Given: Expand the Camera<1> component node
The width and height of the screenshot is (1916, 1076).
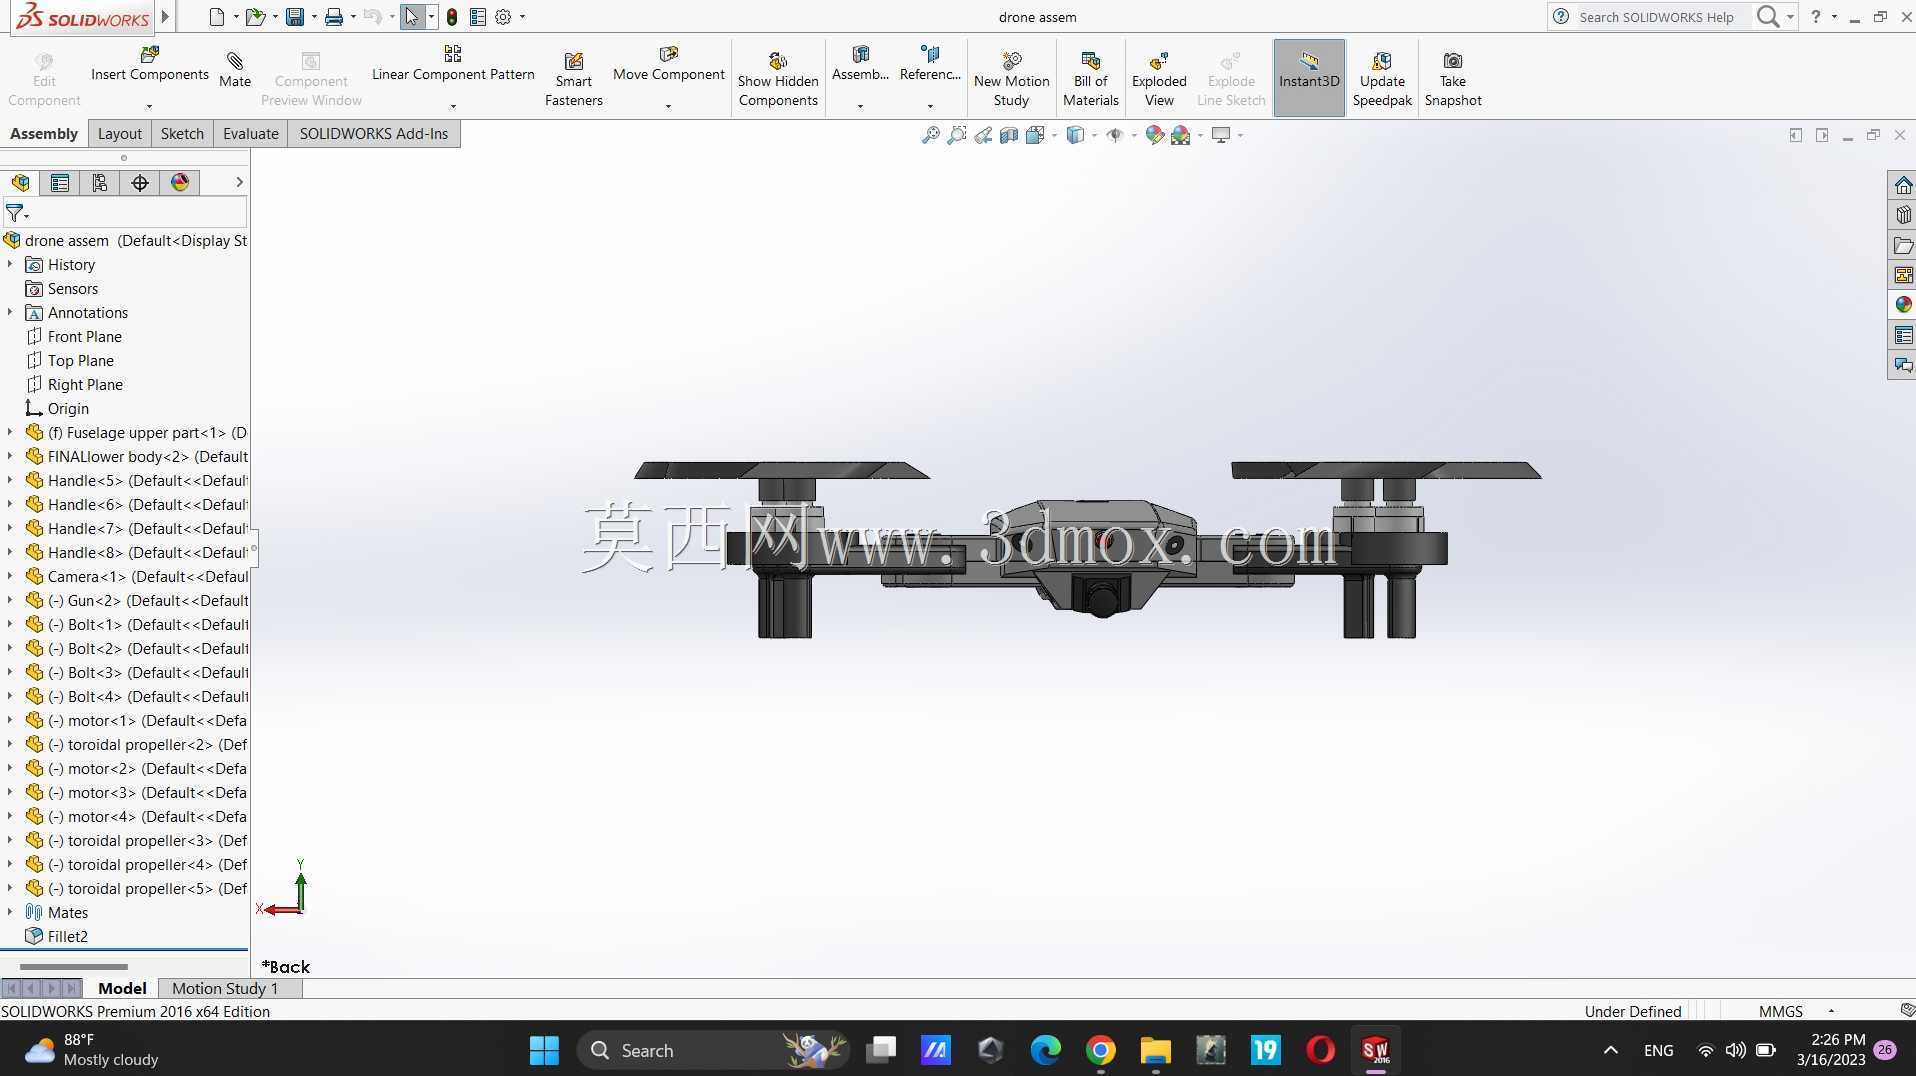Looking at the screenshot, I should point(10,577).
